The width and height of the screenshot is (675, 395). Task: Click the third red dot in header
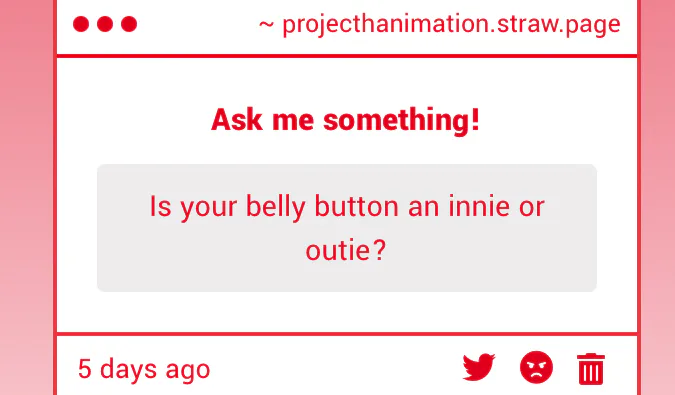coord(129,24)
